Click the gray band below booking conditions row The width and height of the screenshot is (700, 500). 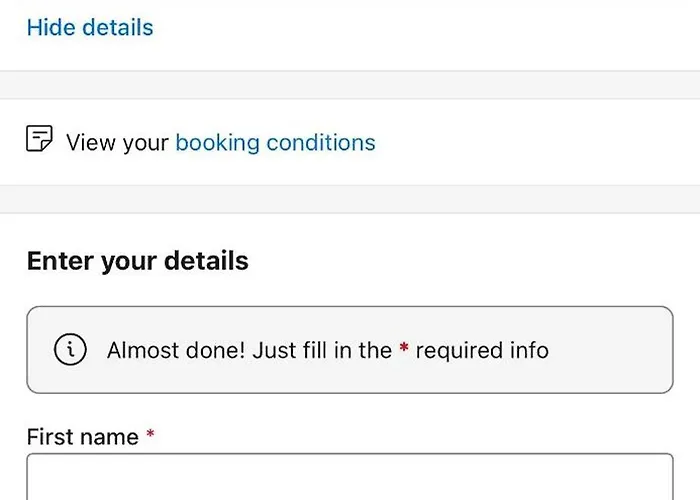click(350, 199)
